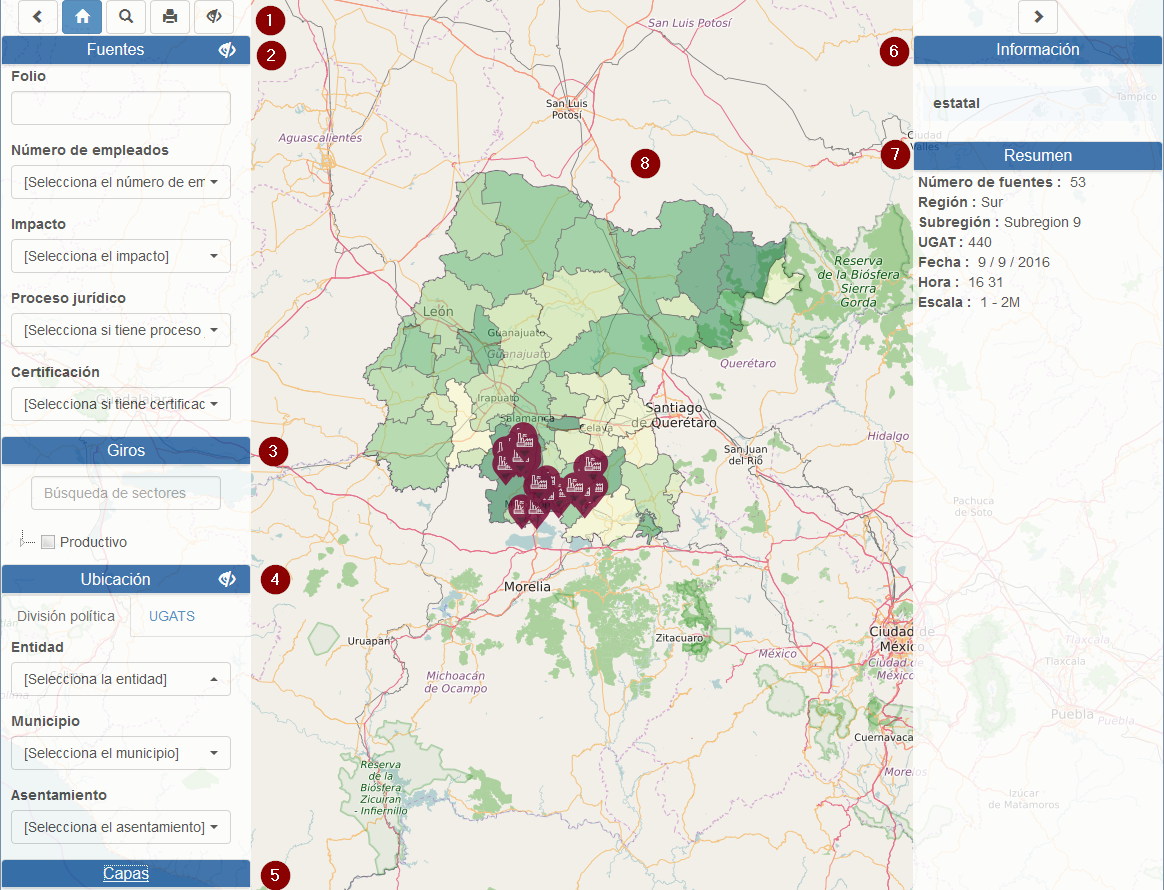Focus the Búsqueda de sectores search box
Screen dimensions: 1164x890
126,493
